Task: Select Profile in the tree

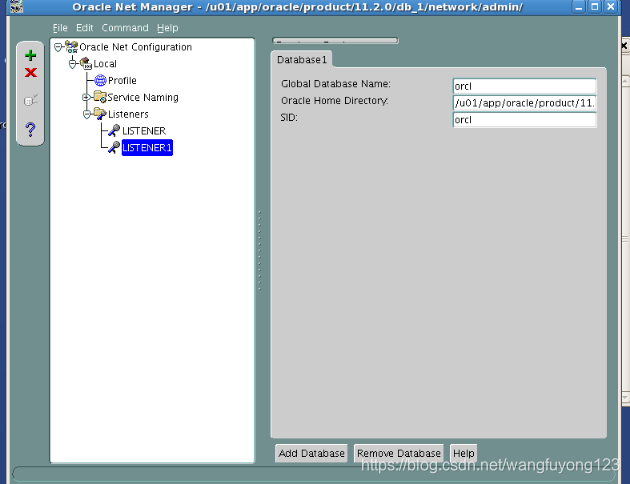Action: tap(122, 80)
